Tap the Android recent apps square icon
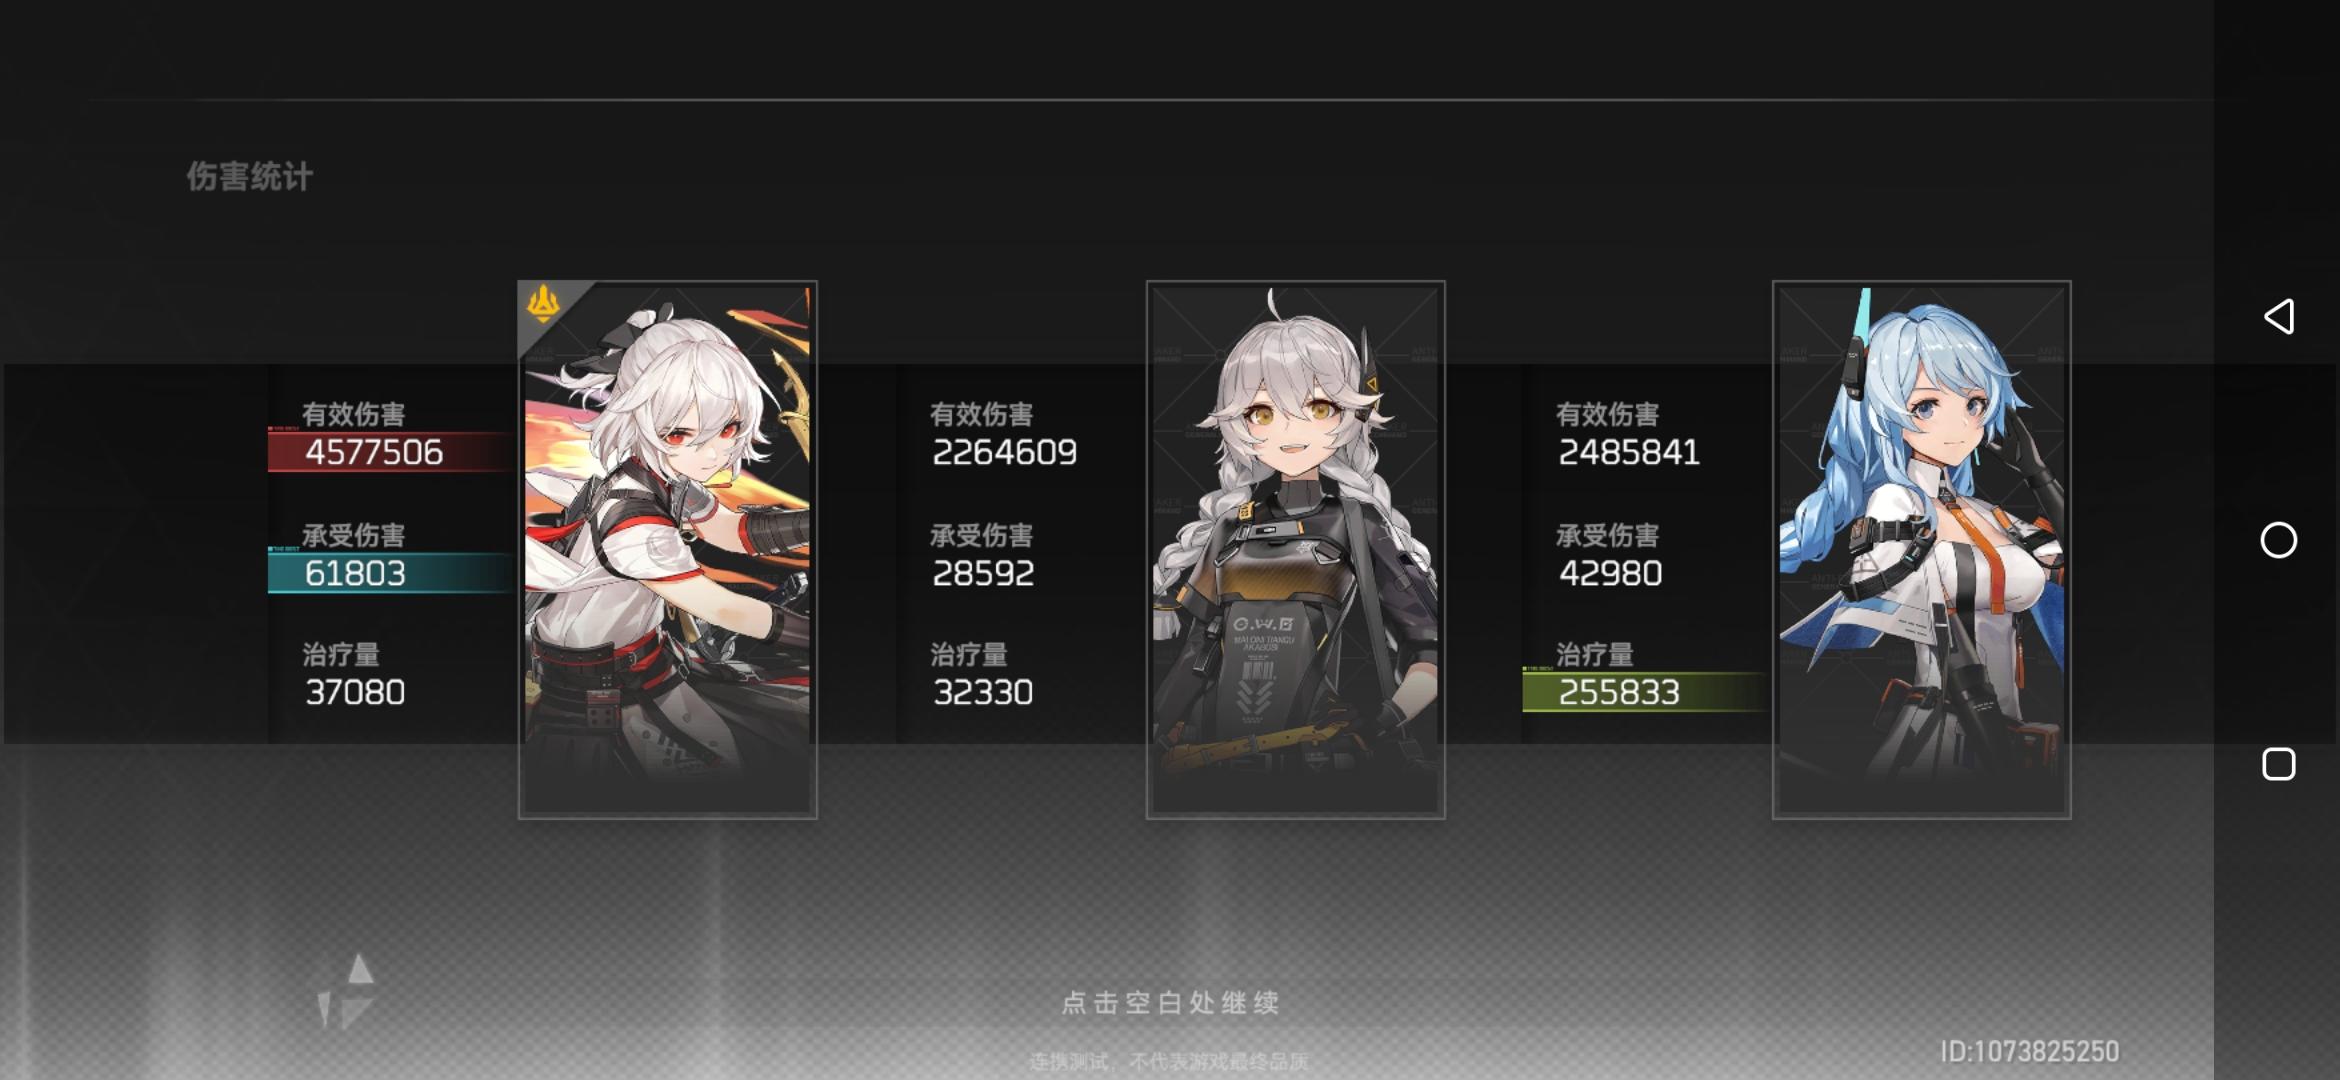Viewport: 2340px width, 1080px height. click(2278, 764)
